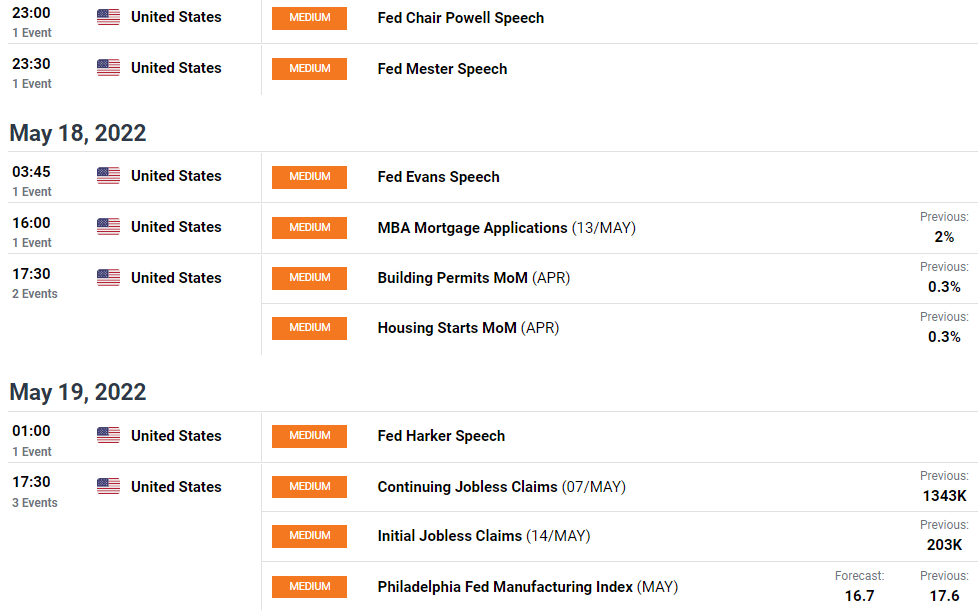Click MEDIUM badge for Fed Chair Powell Speech
The image size is (978, 610).
coord(309,18)
